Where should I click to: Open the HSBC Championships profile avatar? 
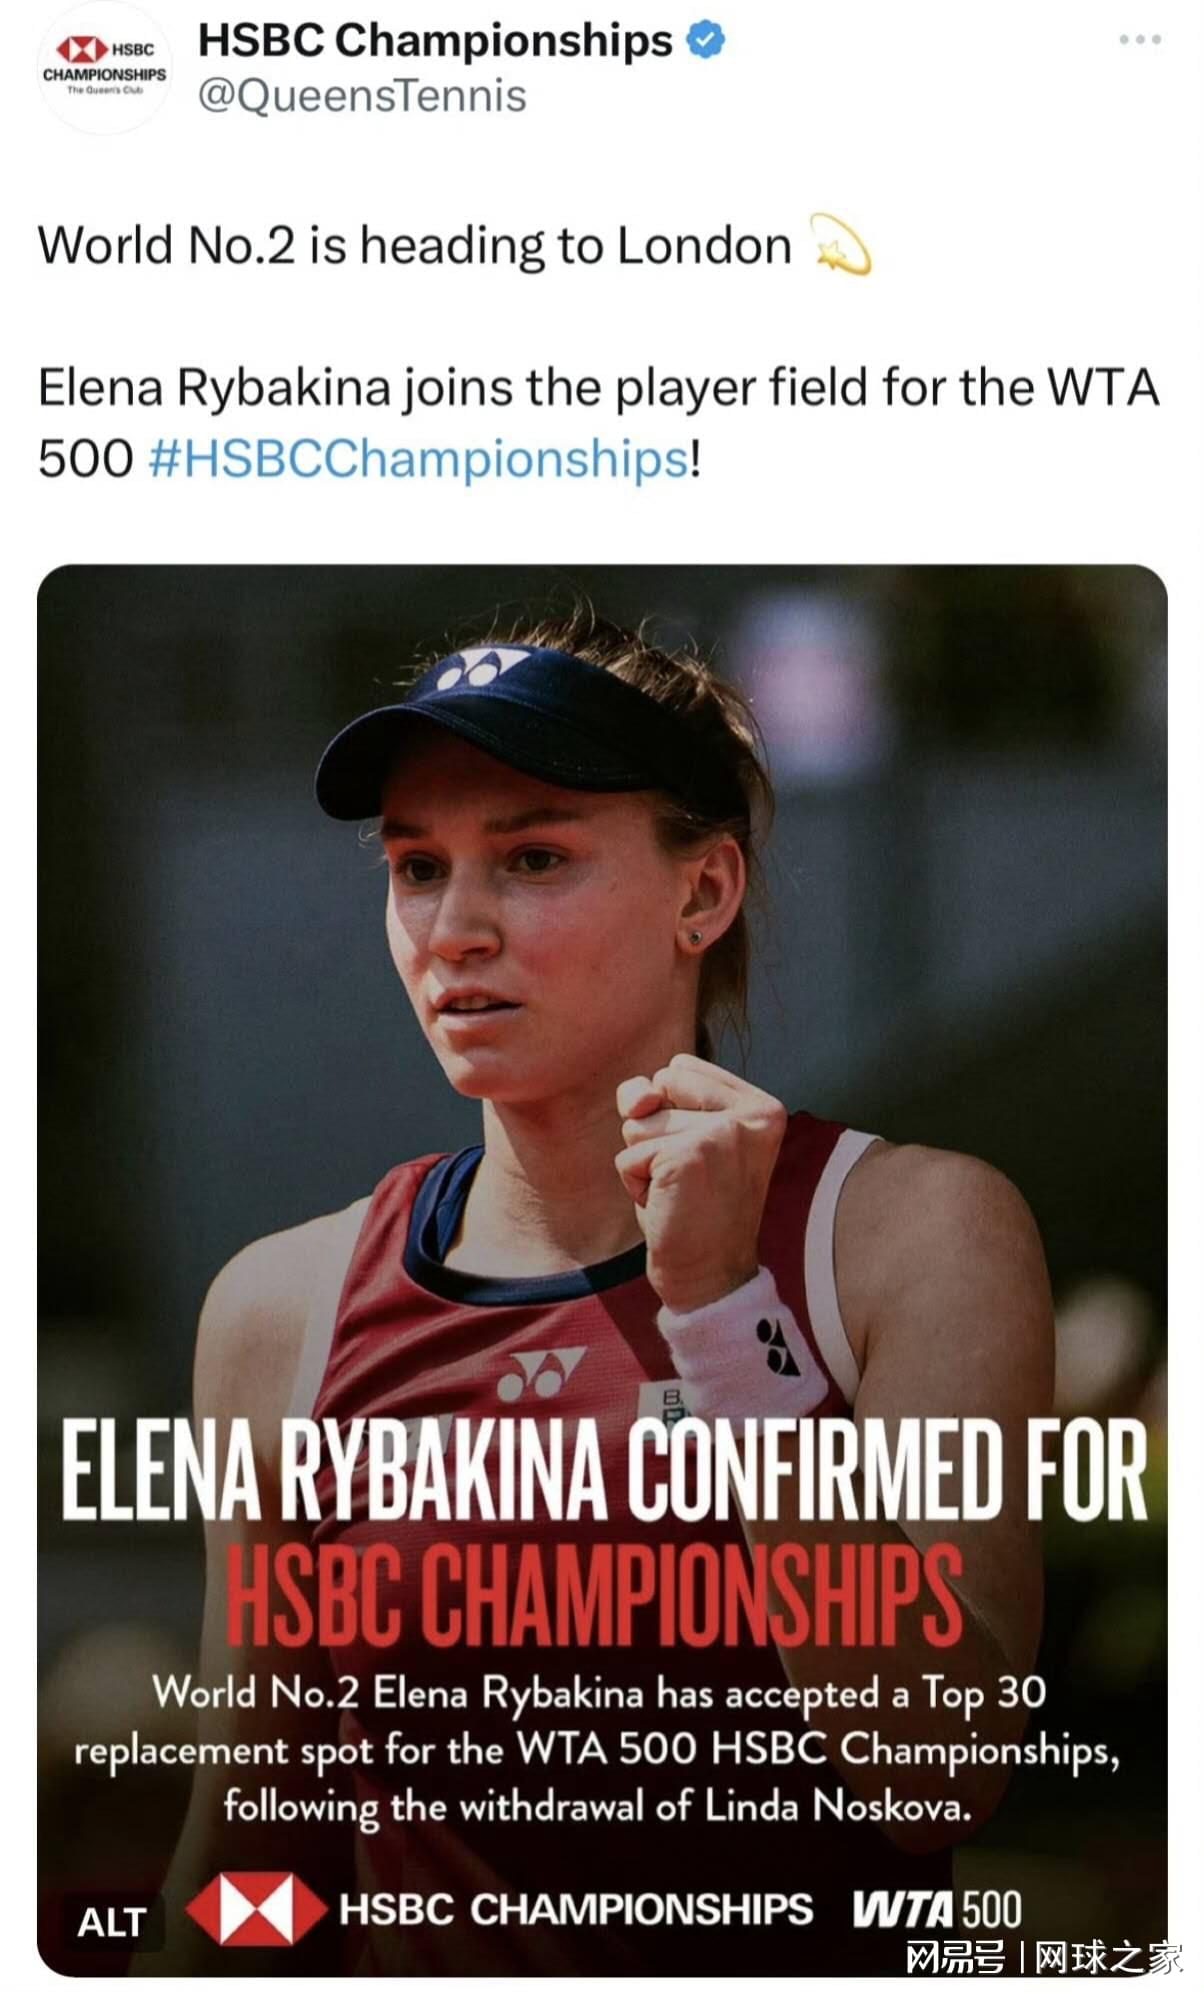[x=104, y=68]
